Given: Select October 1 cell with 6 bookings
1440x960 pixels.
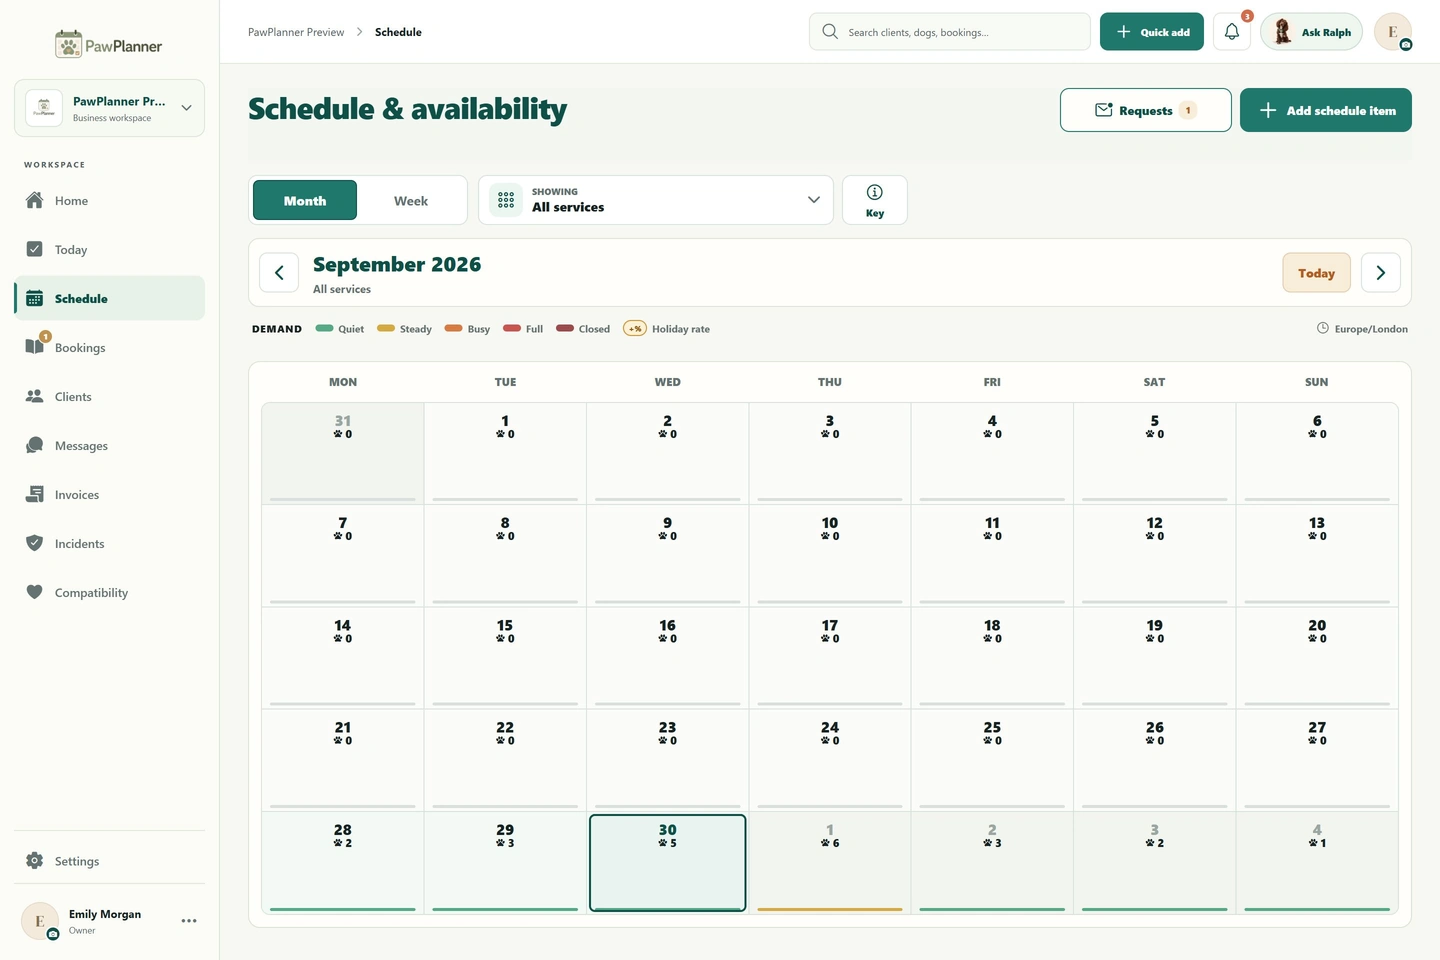Looking at the screenshot, I should pyautogui.click(x=830, y=862).
